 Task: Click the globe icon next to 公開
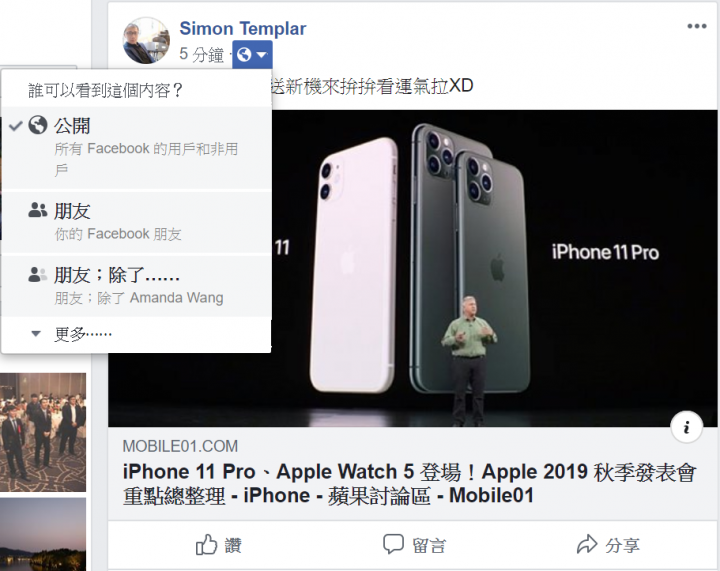(x=38, y=125)
